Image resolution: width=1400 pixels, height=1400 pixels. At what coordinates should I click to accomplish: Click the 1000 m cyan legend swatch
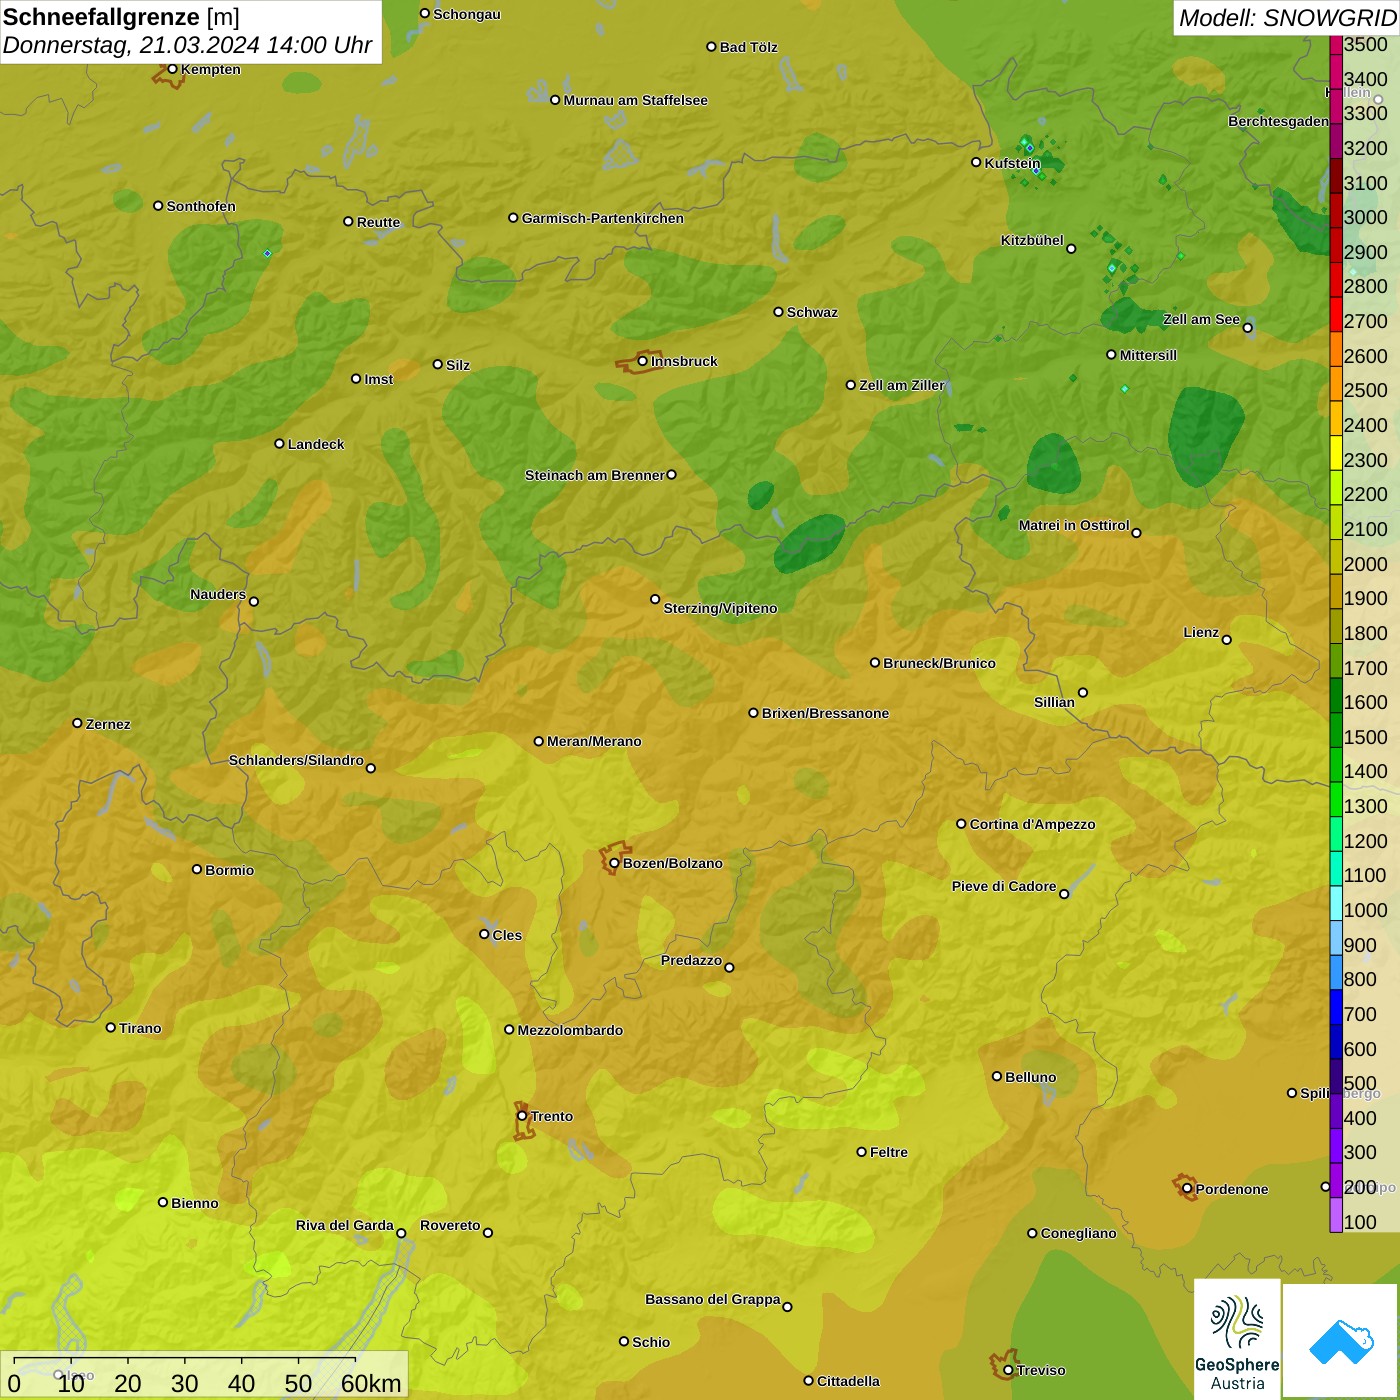pos(1336,903)
